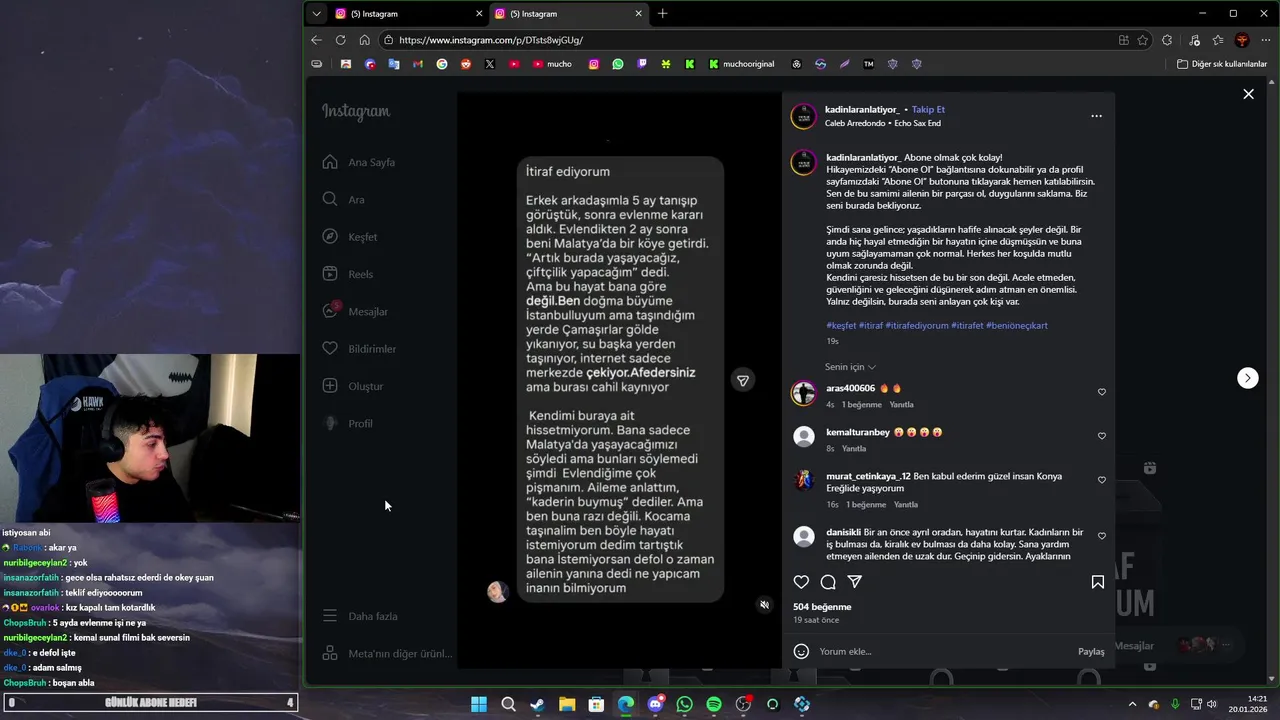This screenshot has width=1280, height=720.
Task: Expand the Senin için comments filter
Action: pos(850,367)
